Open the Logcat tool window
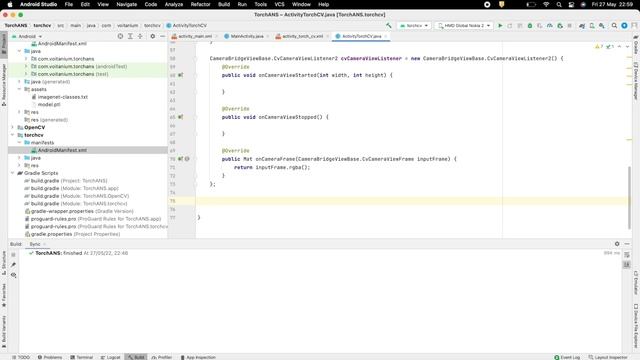Viewport: 640px width, 360px height. [x=110, y=357]
